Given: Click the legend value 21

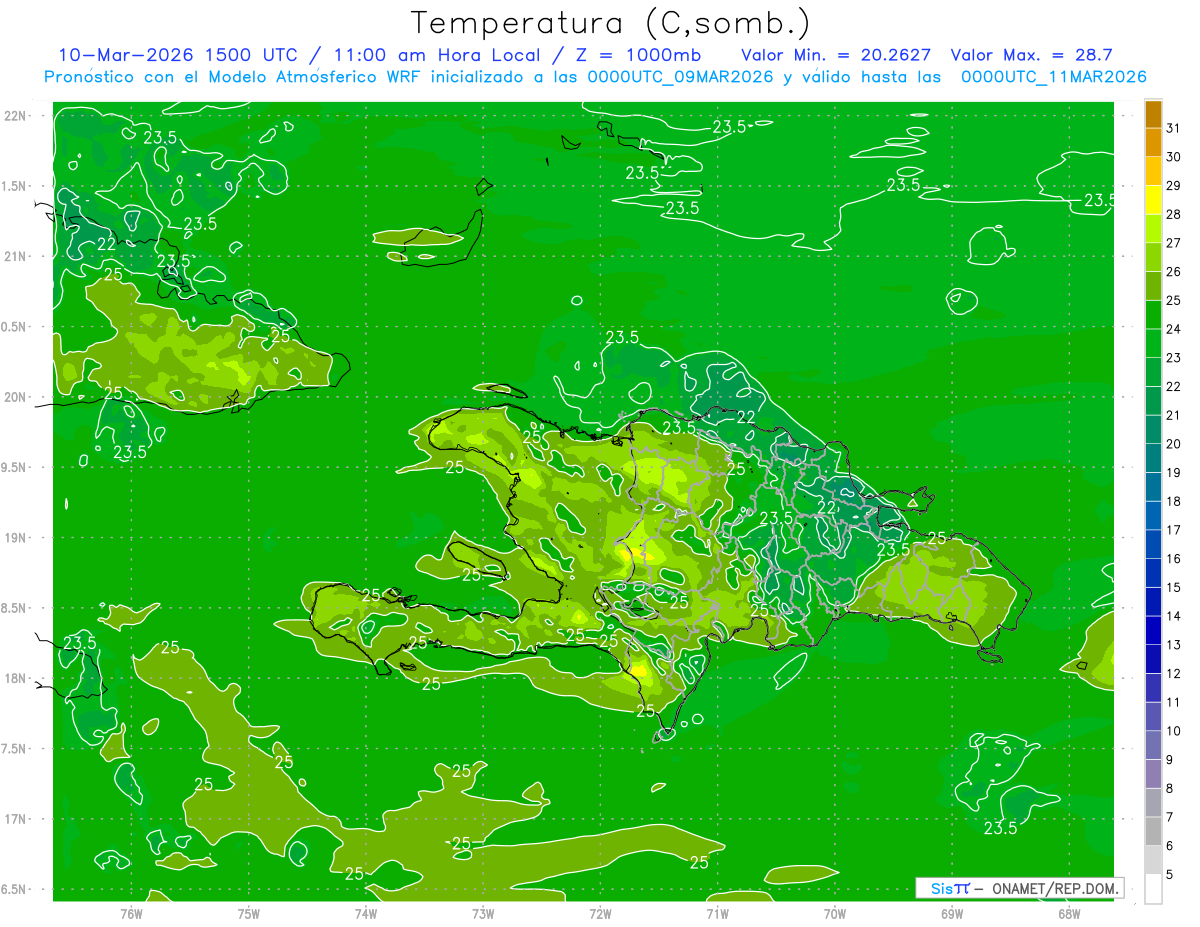Looking at the screenshot, I should pos(1174,415).
